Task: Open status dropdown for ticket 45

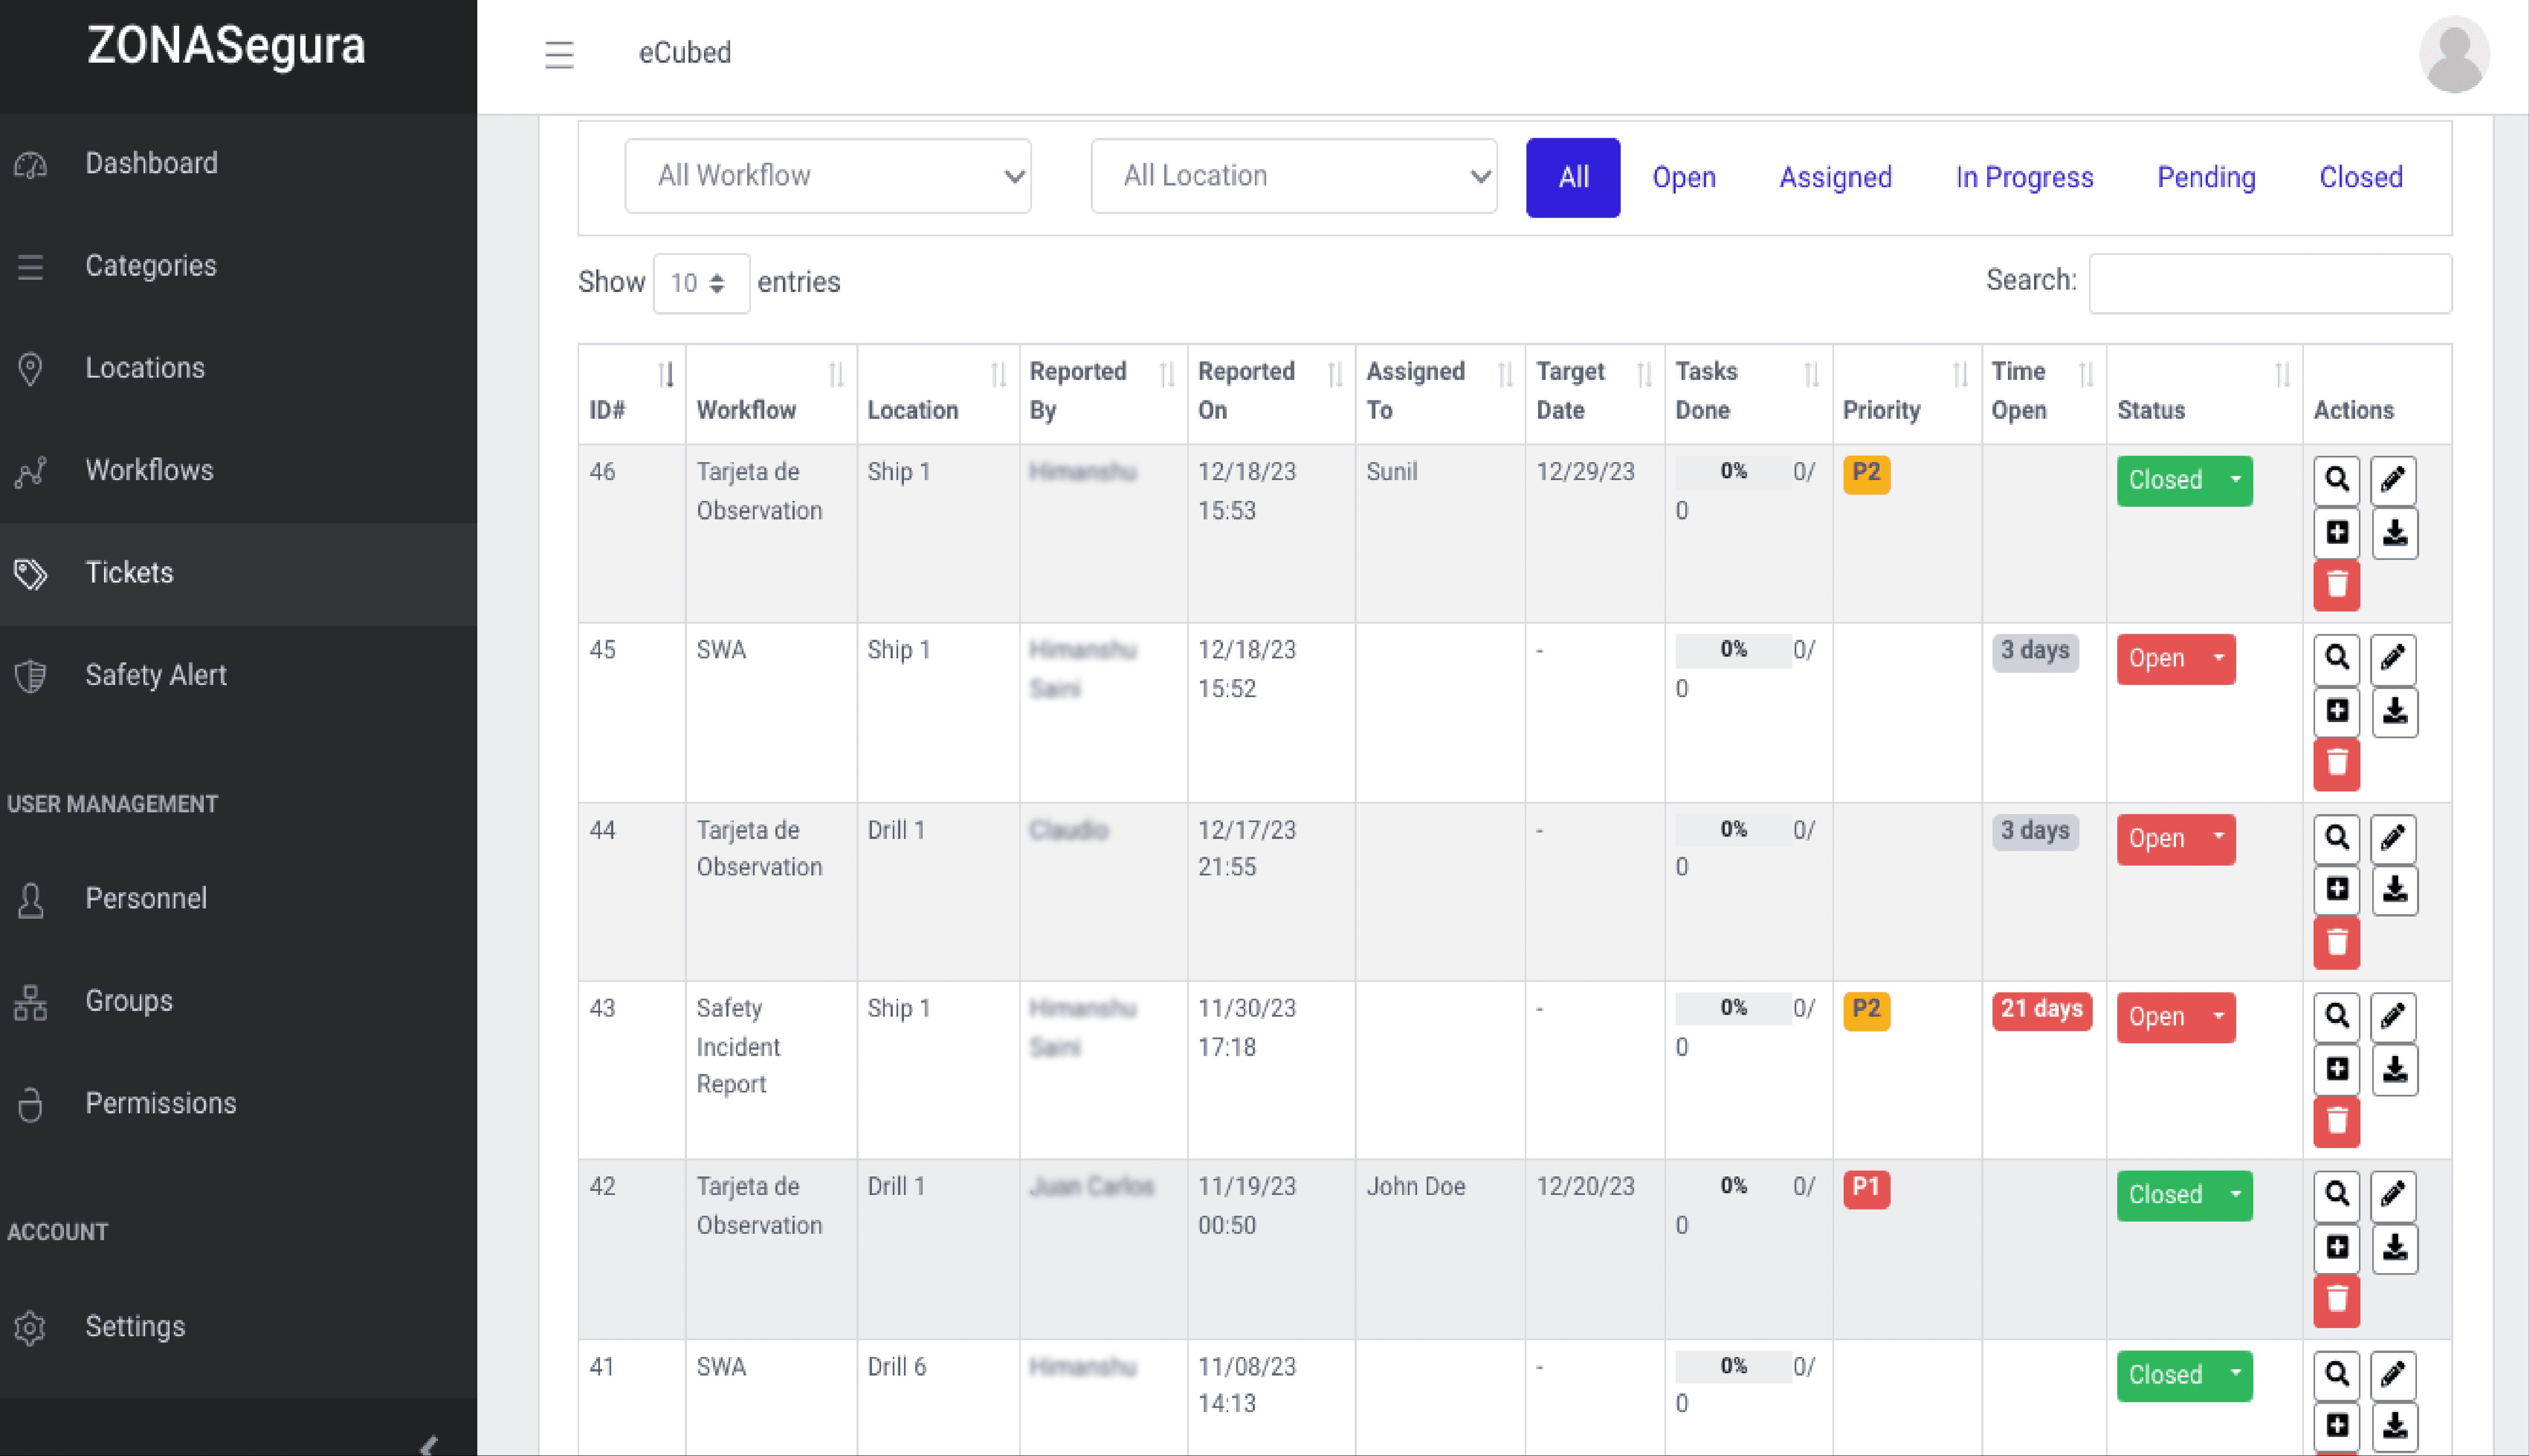Action: (x=2175, y=659)
